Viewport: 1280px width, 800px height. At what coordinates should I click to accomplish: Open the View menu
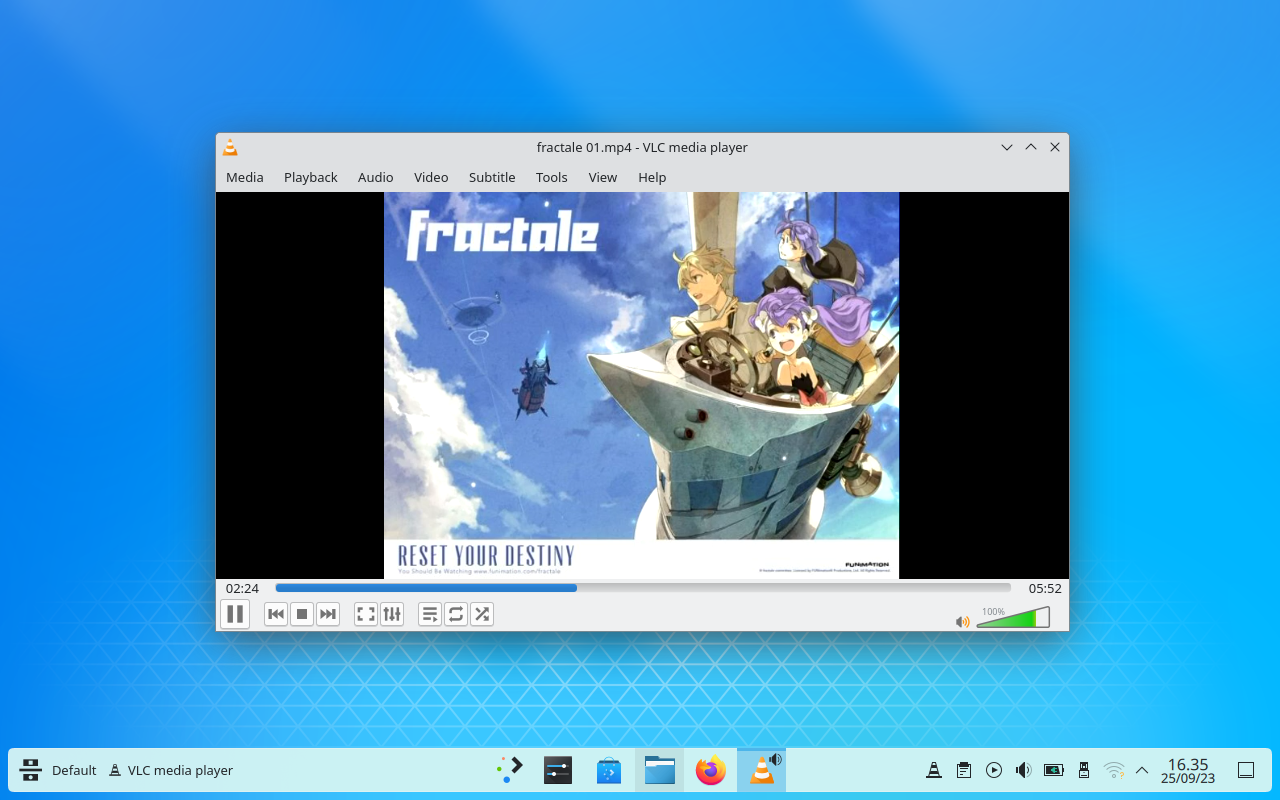[x=603, y=177]
